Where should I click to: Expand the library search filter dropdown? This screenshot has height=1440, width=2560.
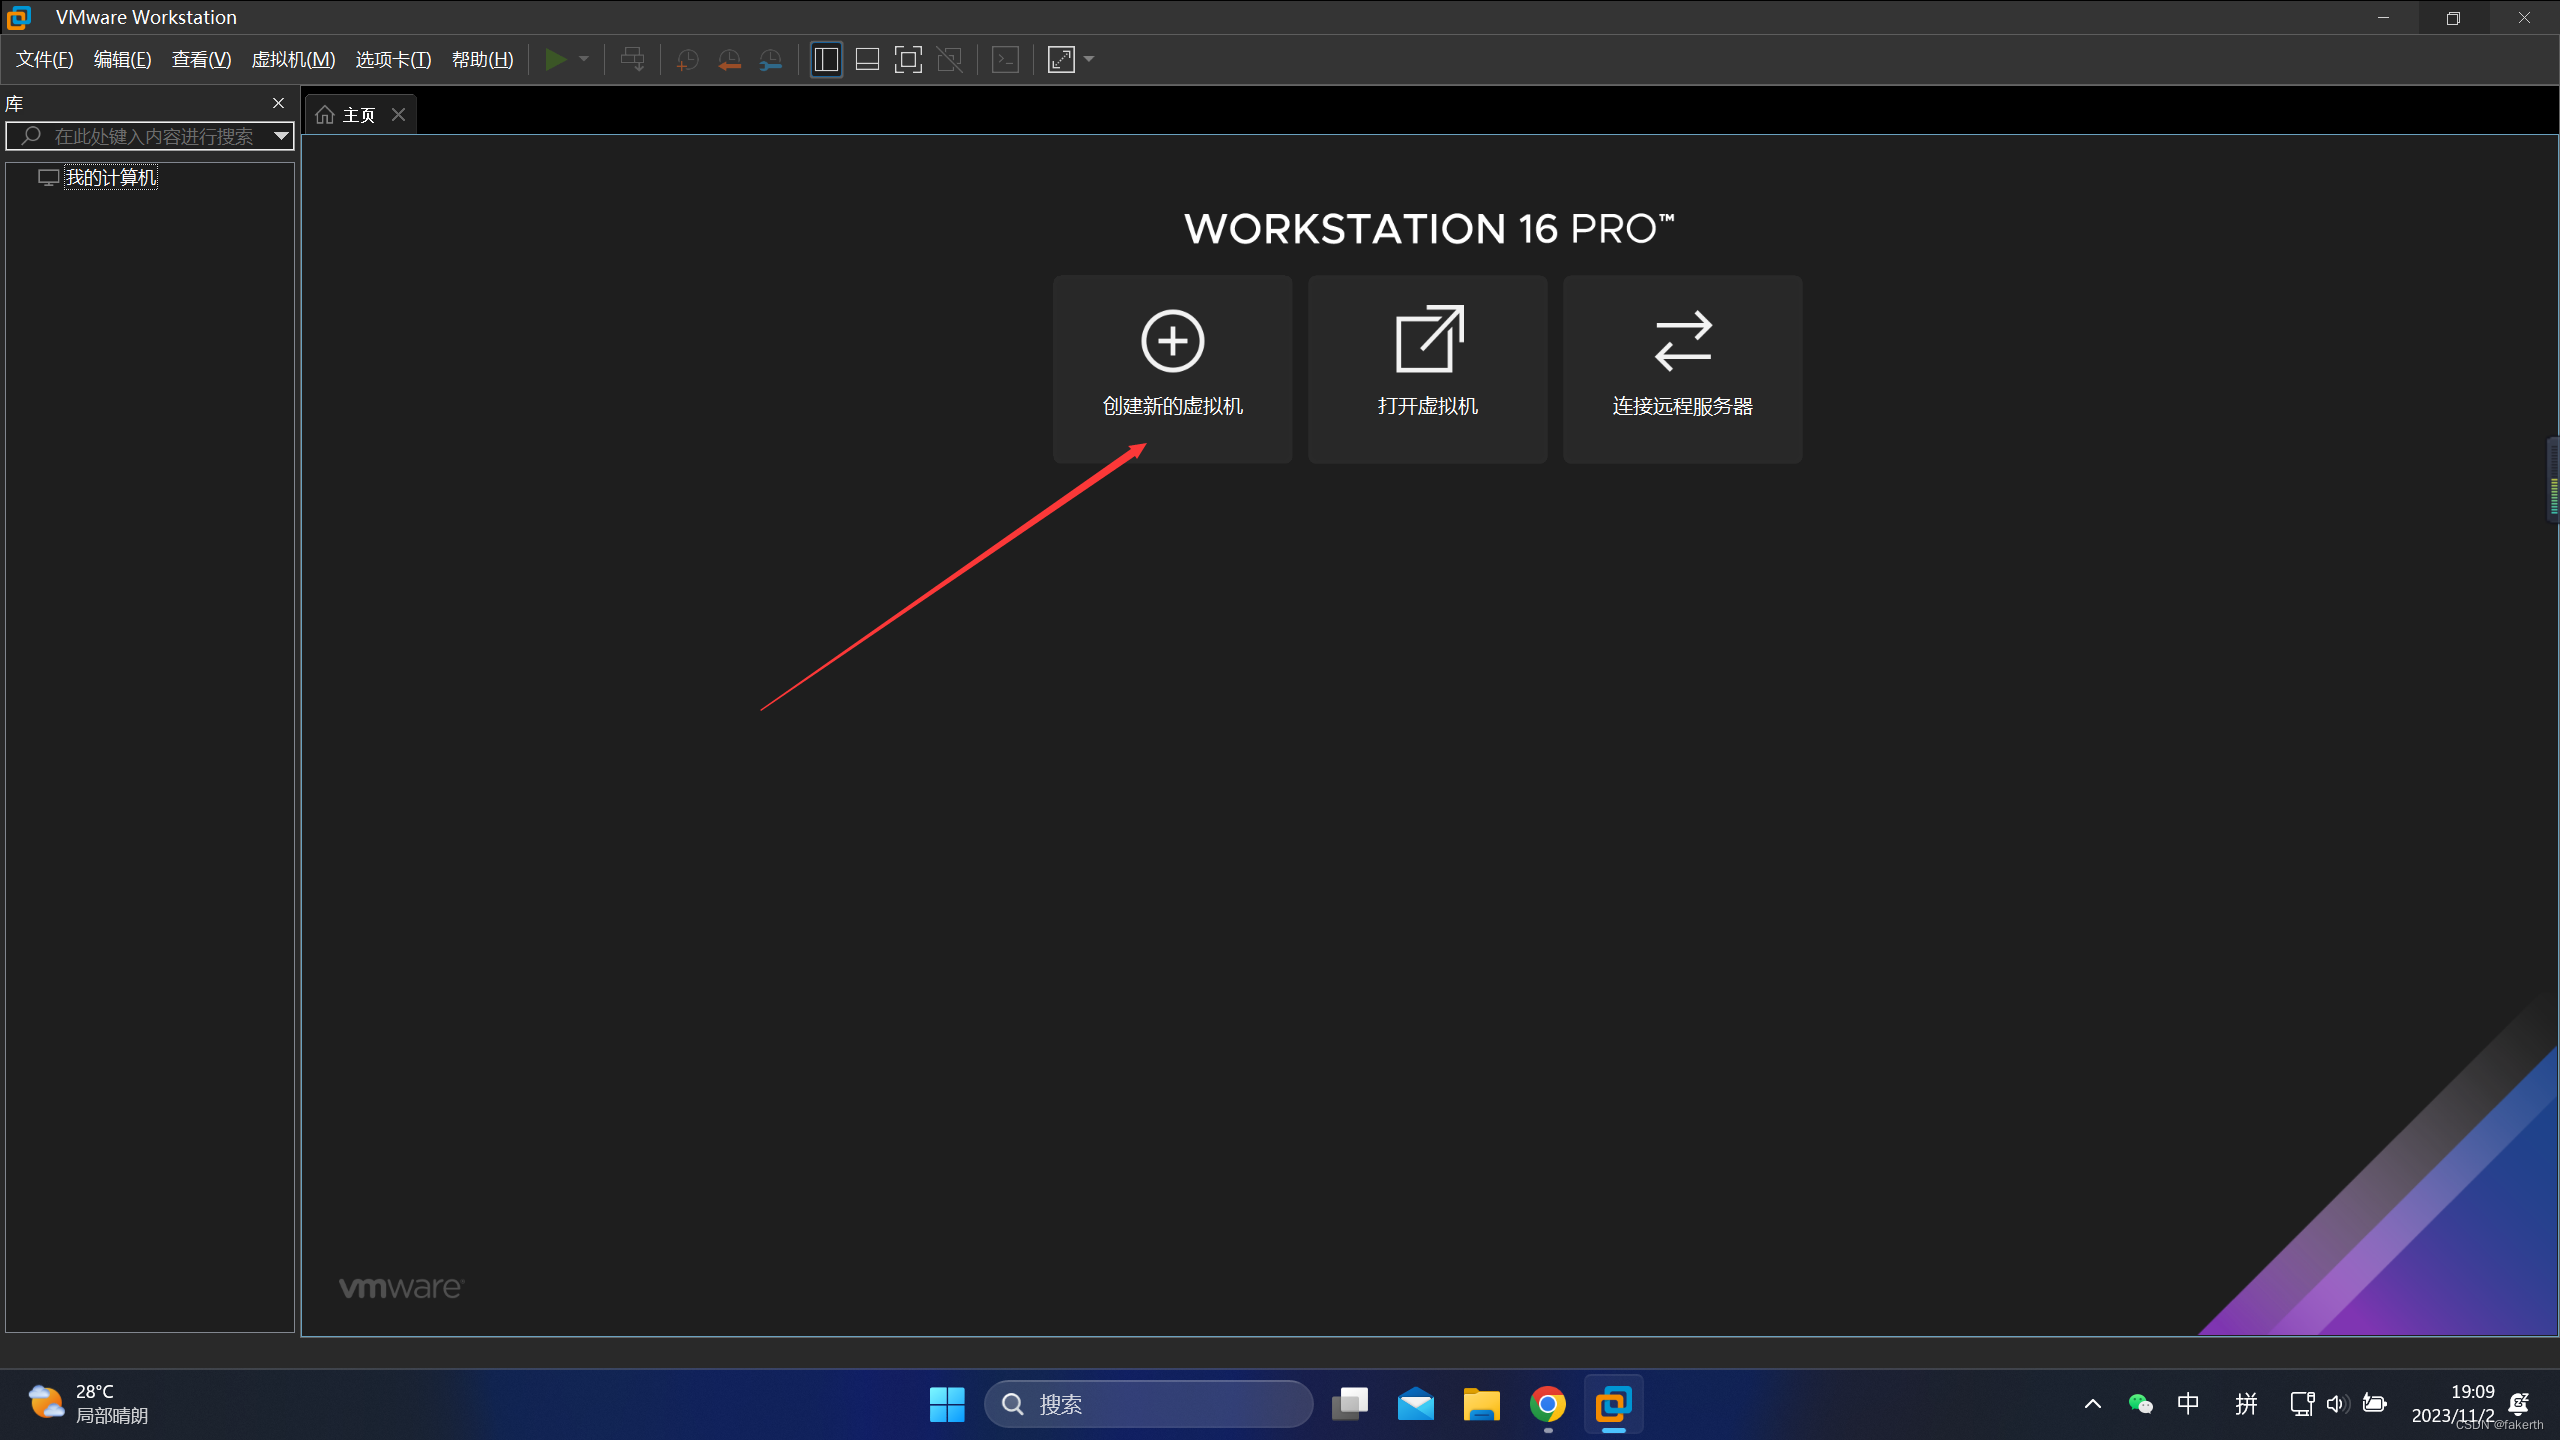click(281, 136)
